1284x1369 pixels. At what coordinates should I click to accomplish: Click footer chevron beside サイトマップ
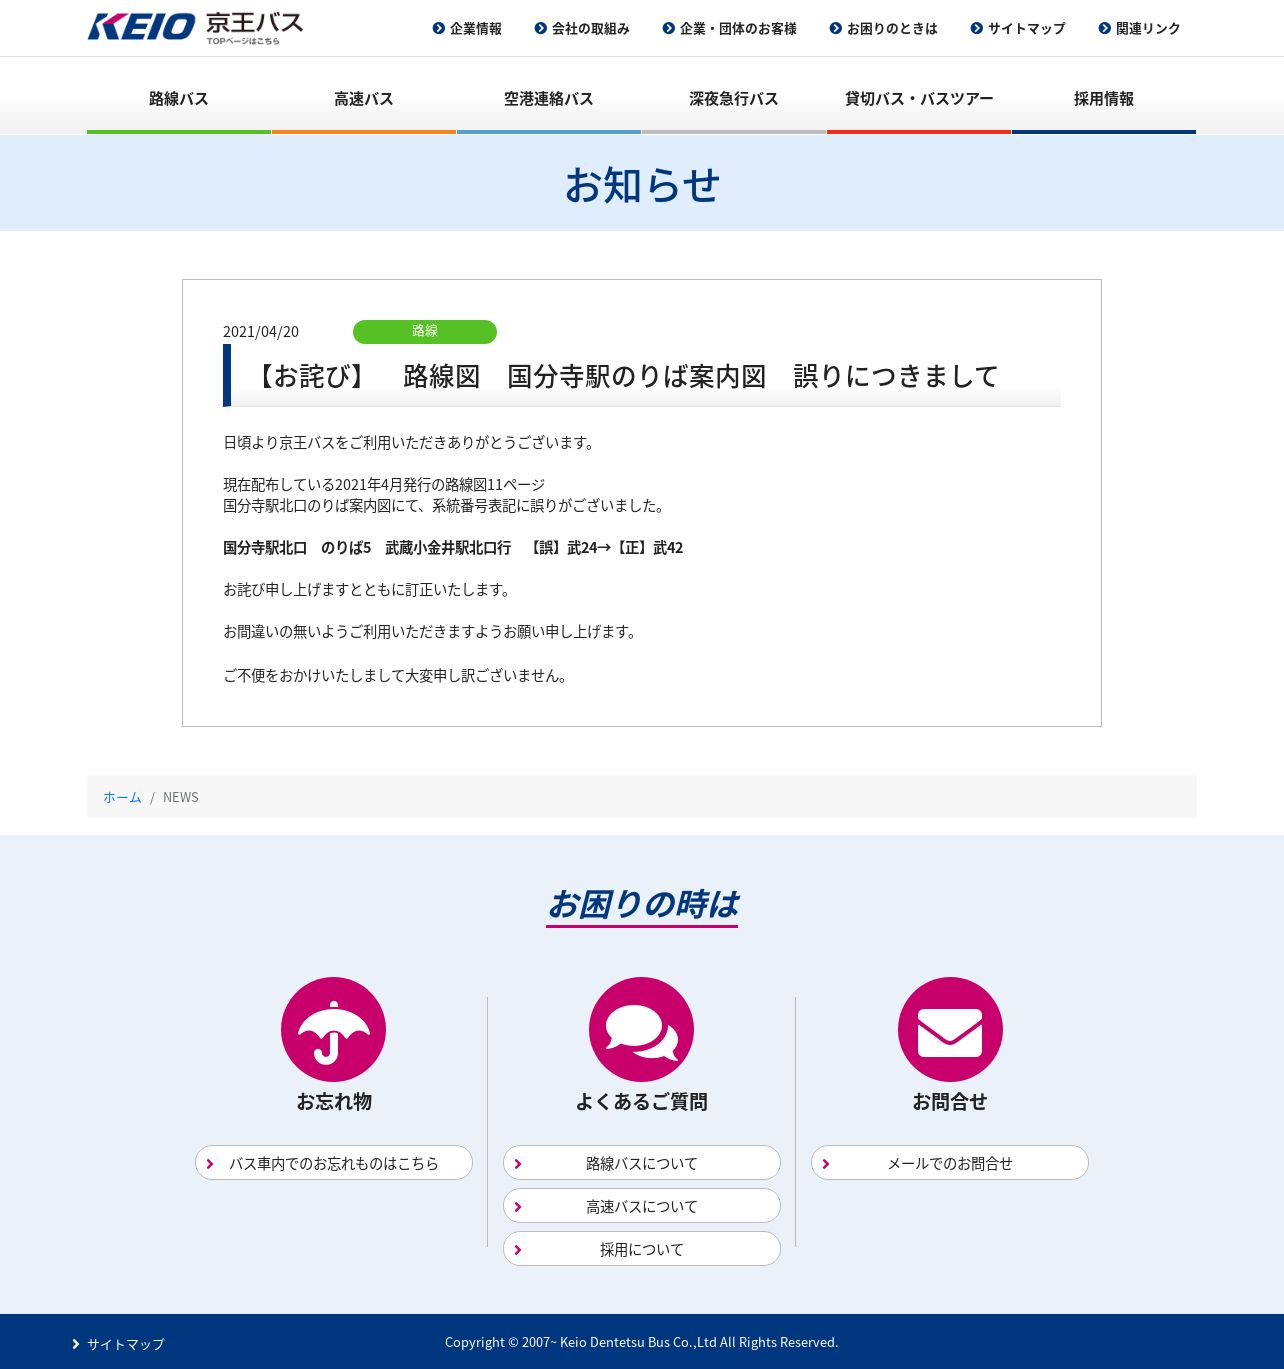tap(76, 1344)
